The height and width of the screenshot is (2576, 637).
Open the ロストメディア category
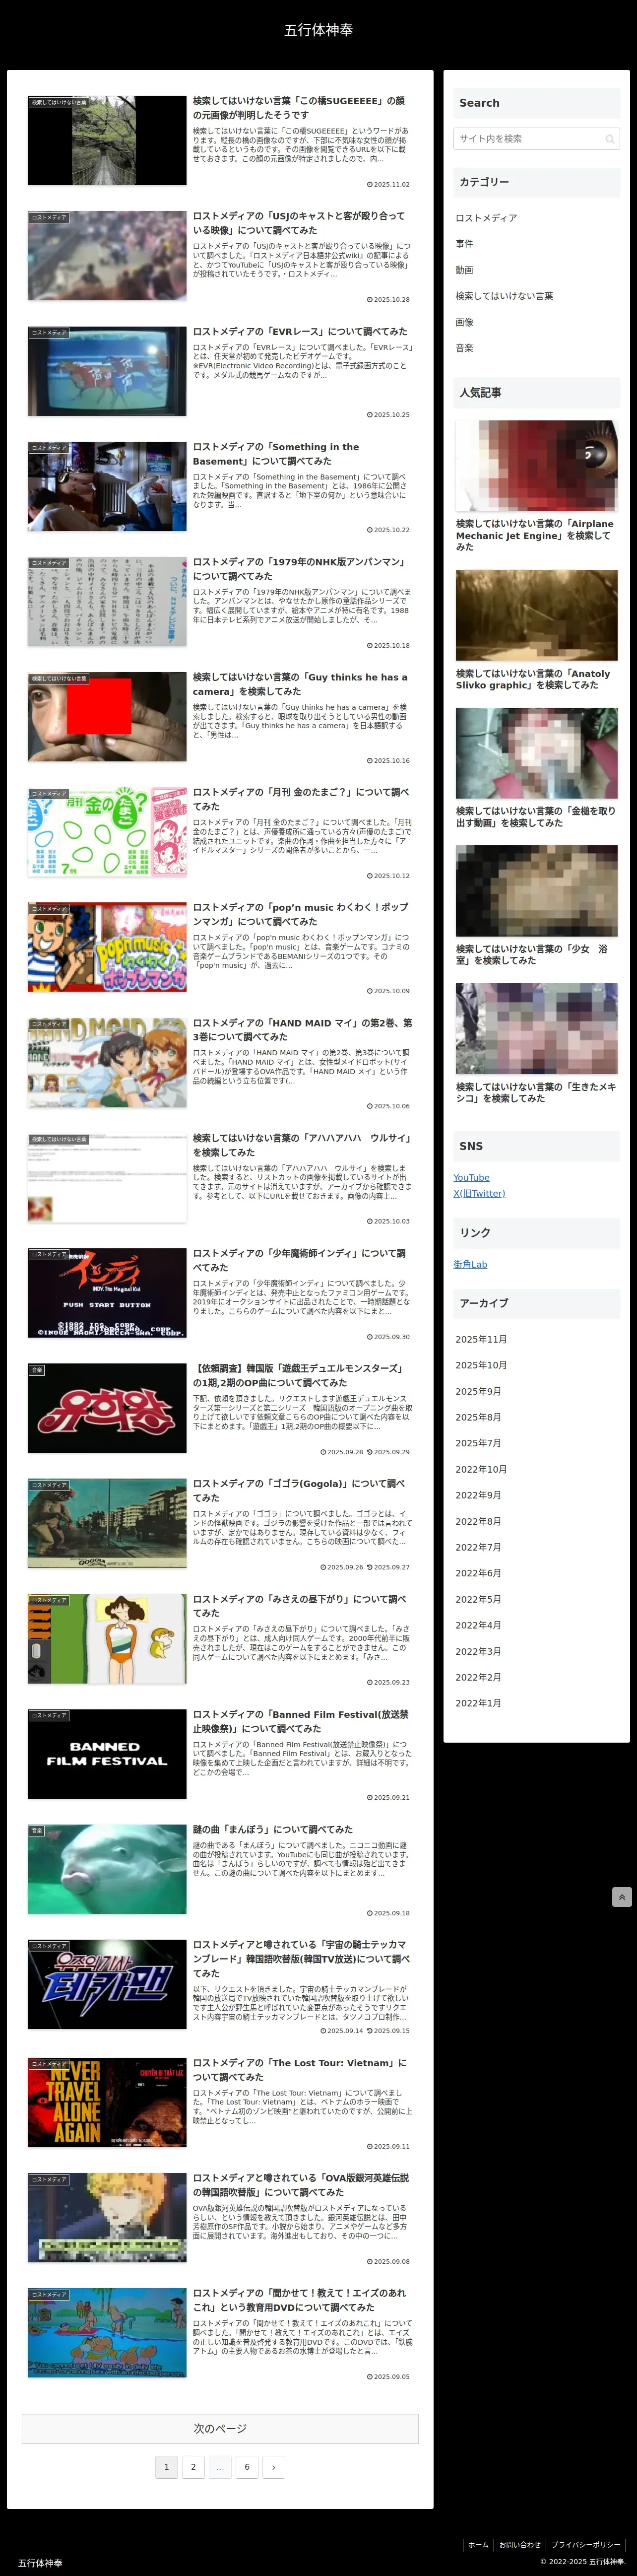(x=486, y=218)
